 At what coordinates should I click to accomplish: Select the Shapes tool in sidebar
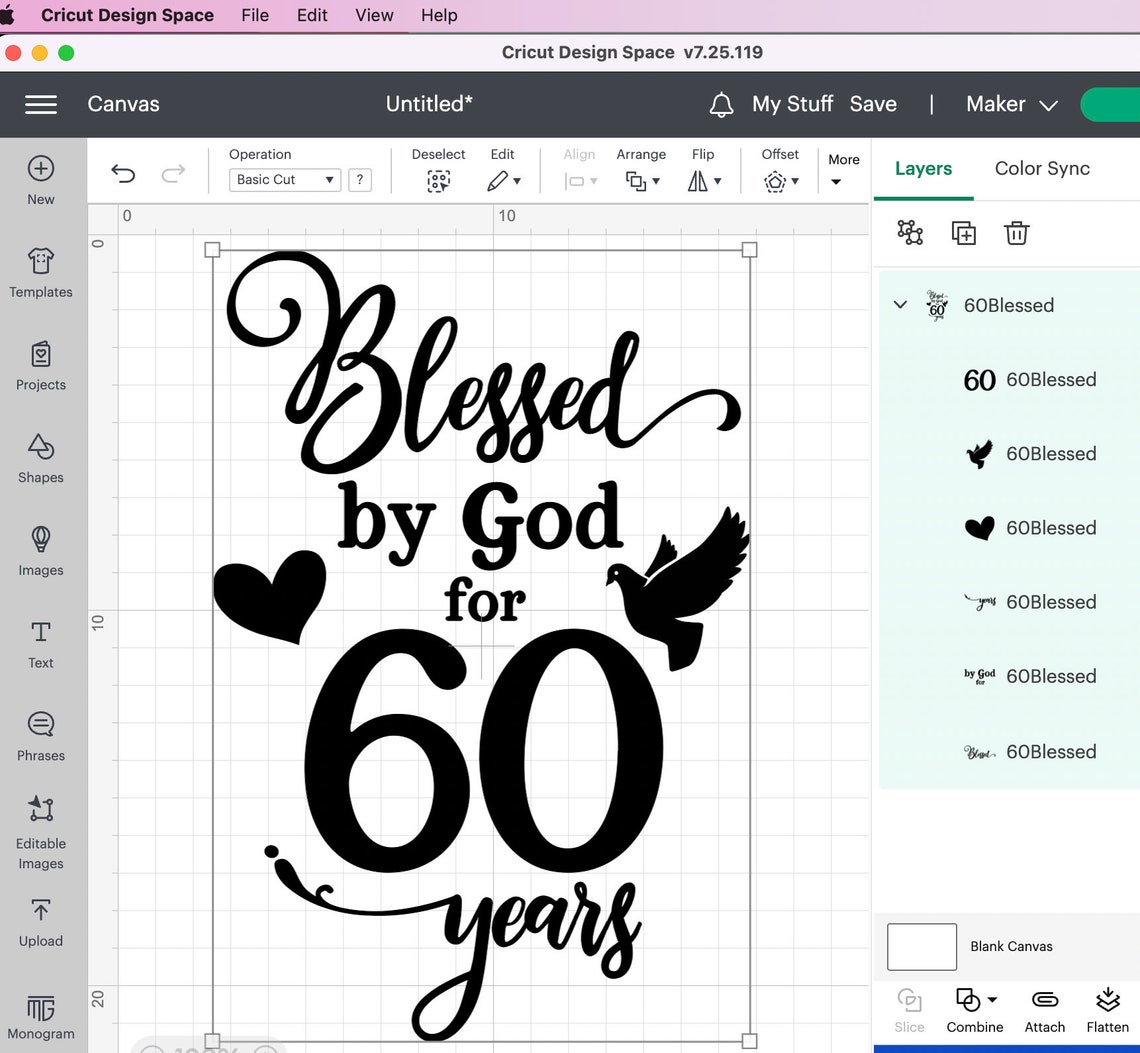(40, 460)
